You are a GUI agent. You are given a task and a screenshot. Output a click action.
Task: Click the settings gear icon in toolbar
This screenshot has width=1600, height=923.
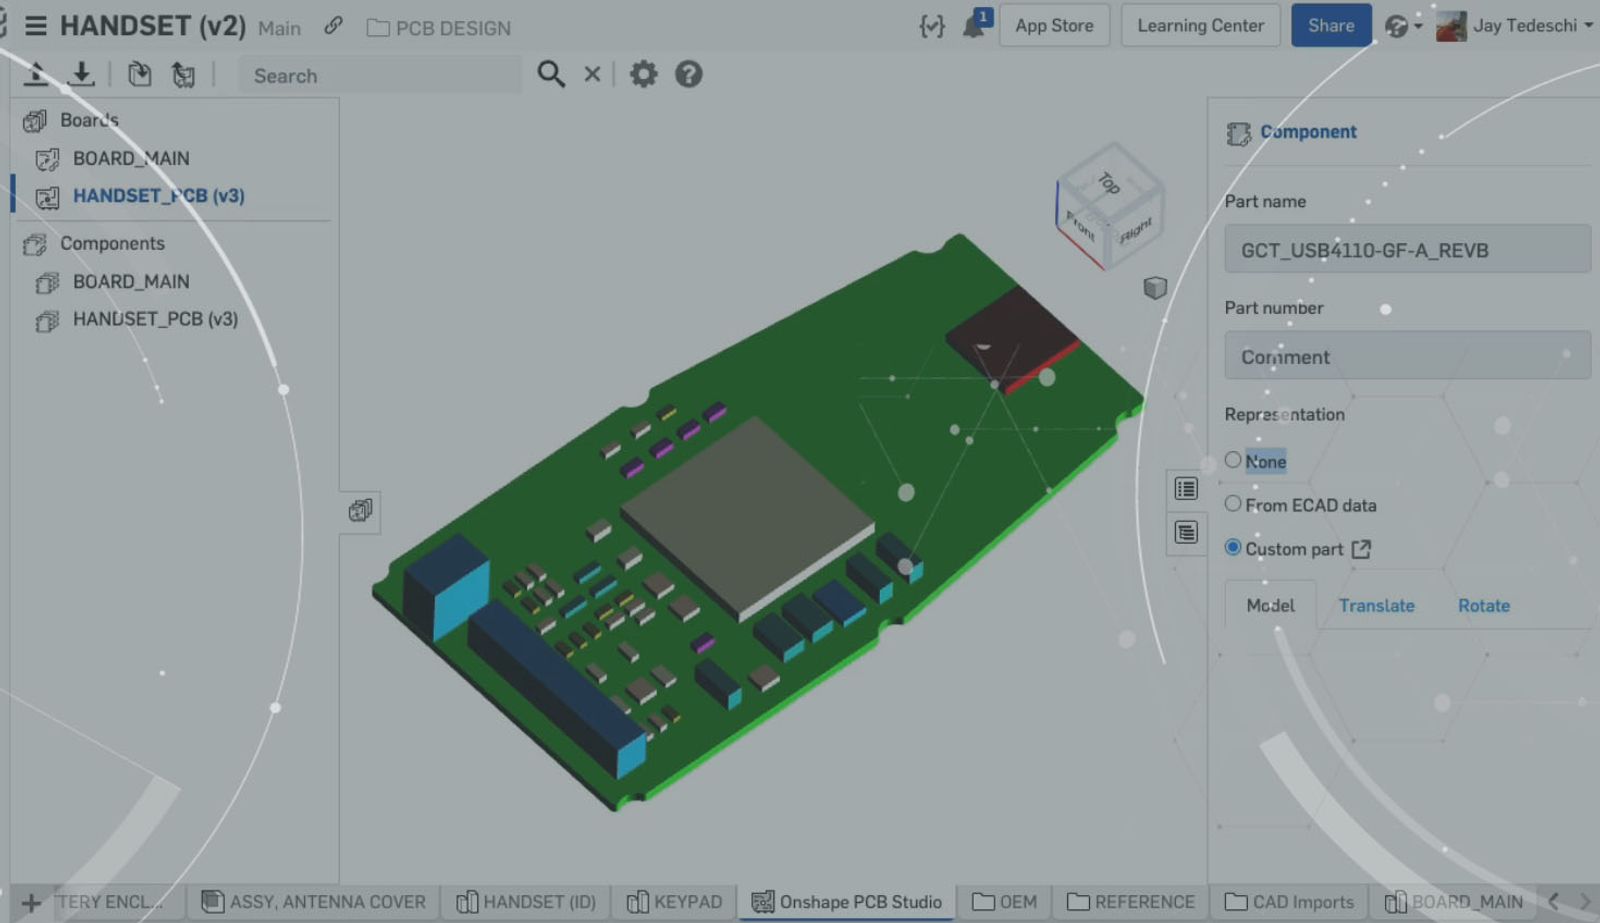coord(643,74)
